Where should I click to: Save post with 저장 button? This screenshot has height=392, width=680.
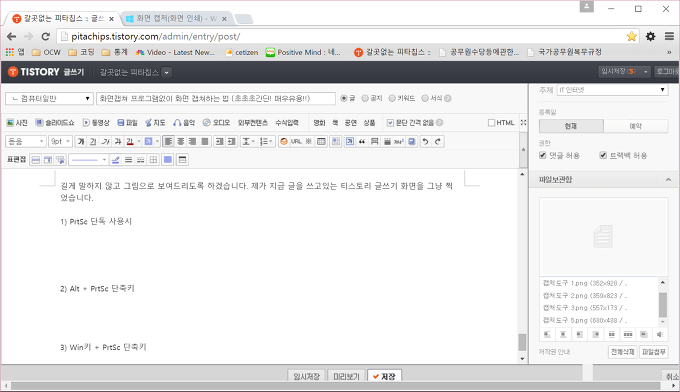point(384,376)
